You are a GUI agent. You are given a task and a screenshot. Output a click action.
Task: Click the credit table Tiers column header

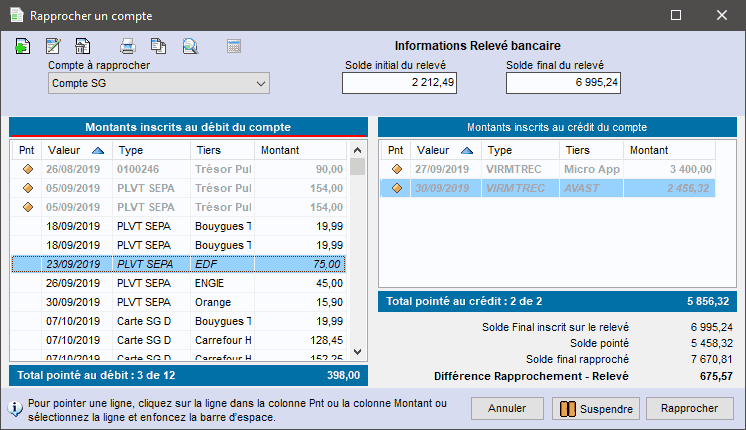point(590,150)
